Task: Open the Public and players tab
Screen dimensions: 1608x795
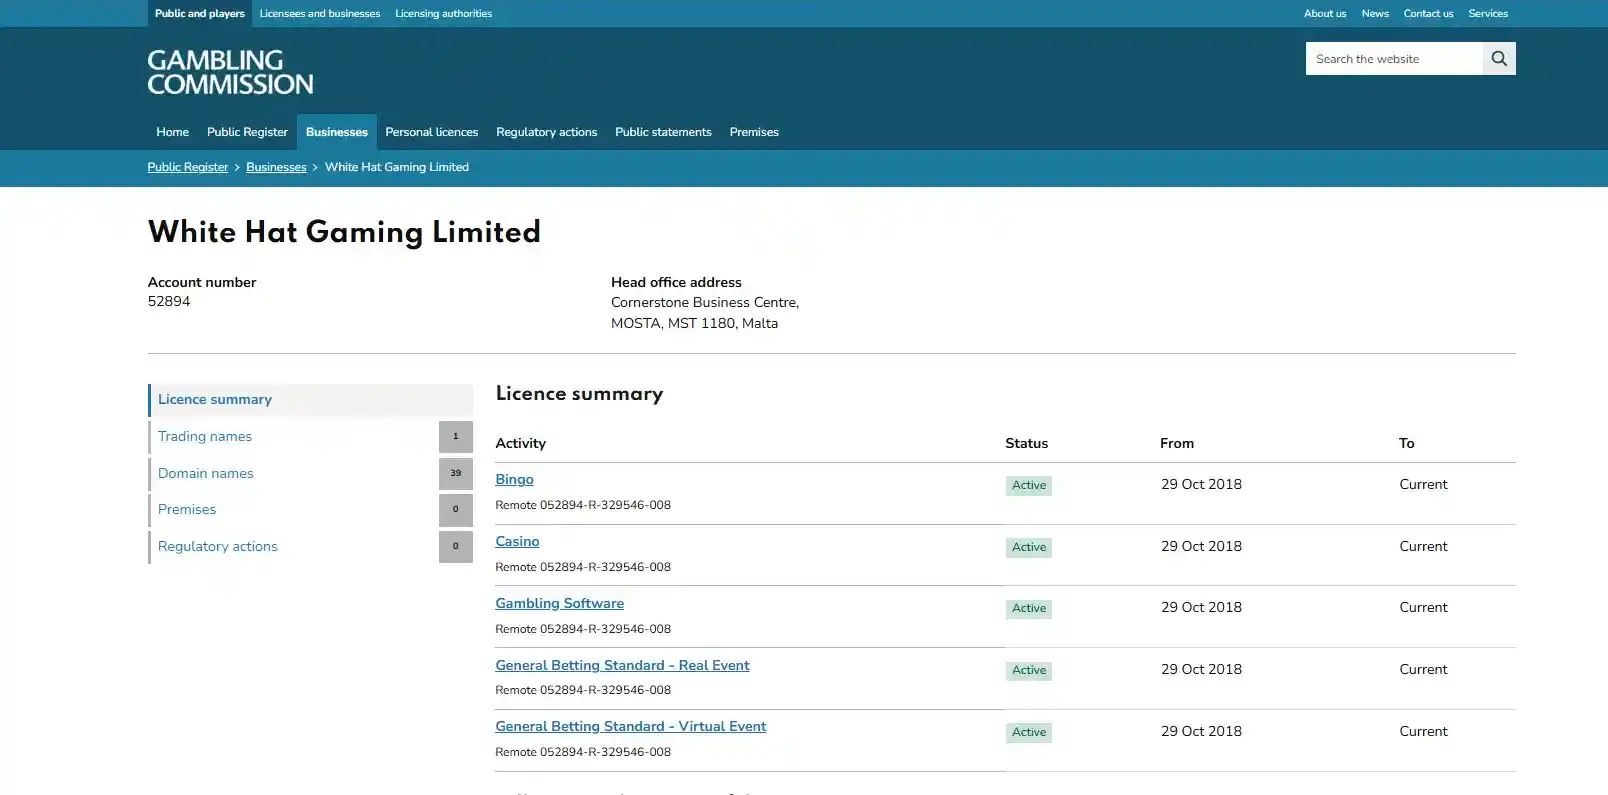Action: pos(200,13)
